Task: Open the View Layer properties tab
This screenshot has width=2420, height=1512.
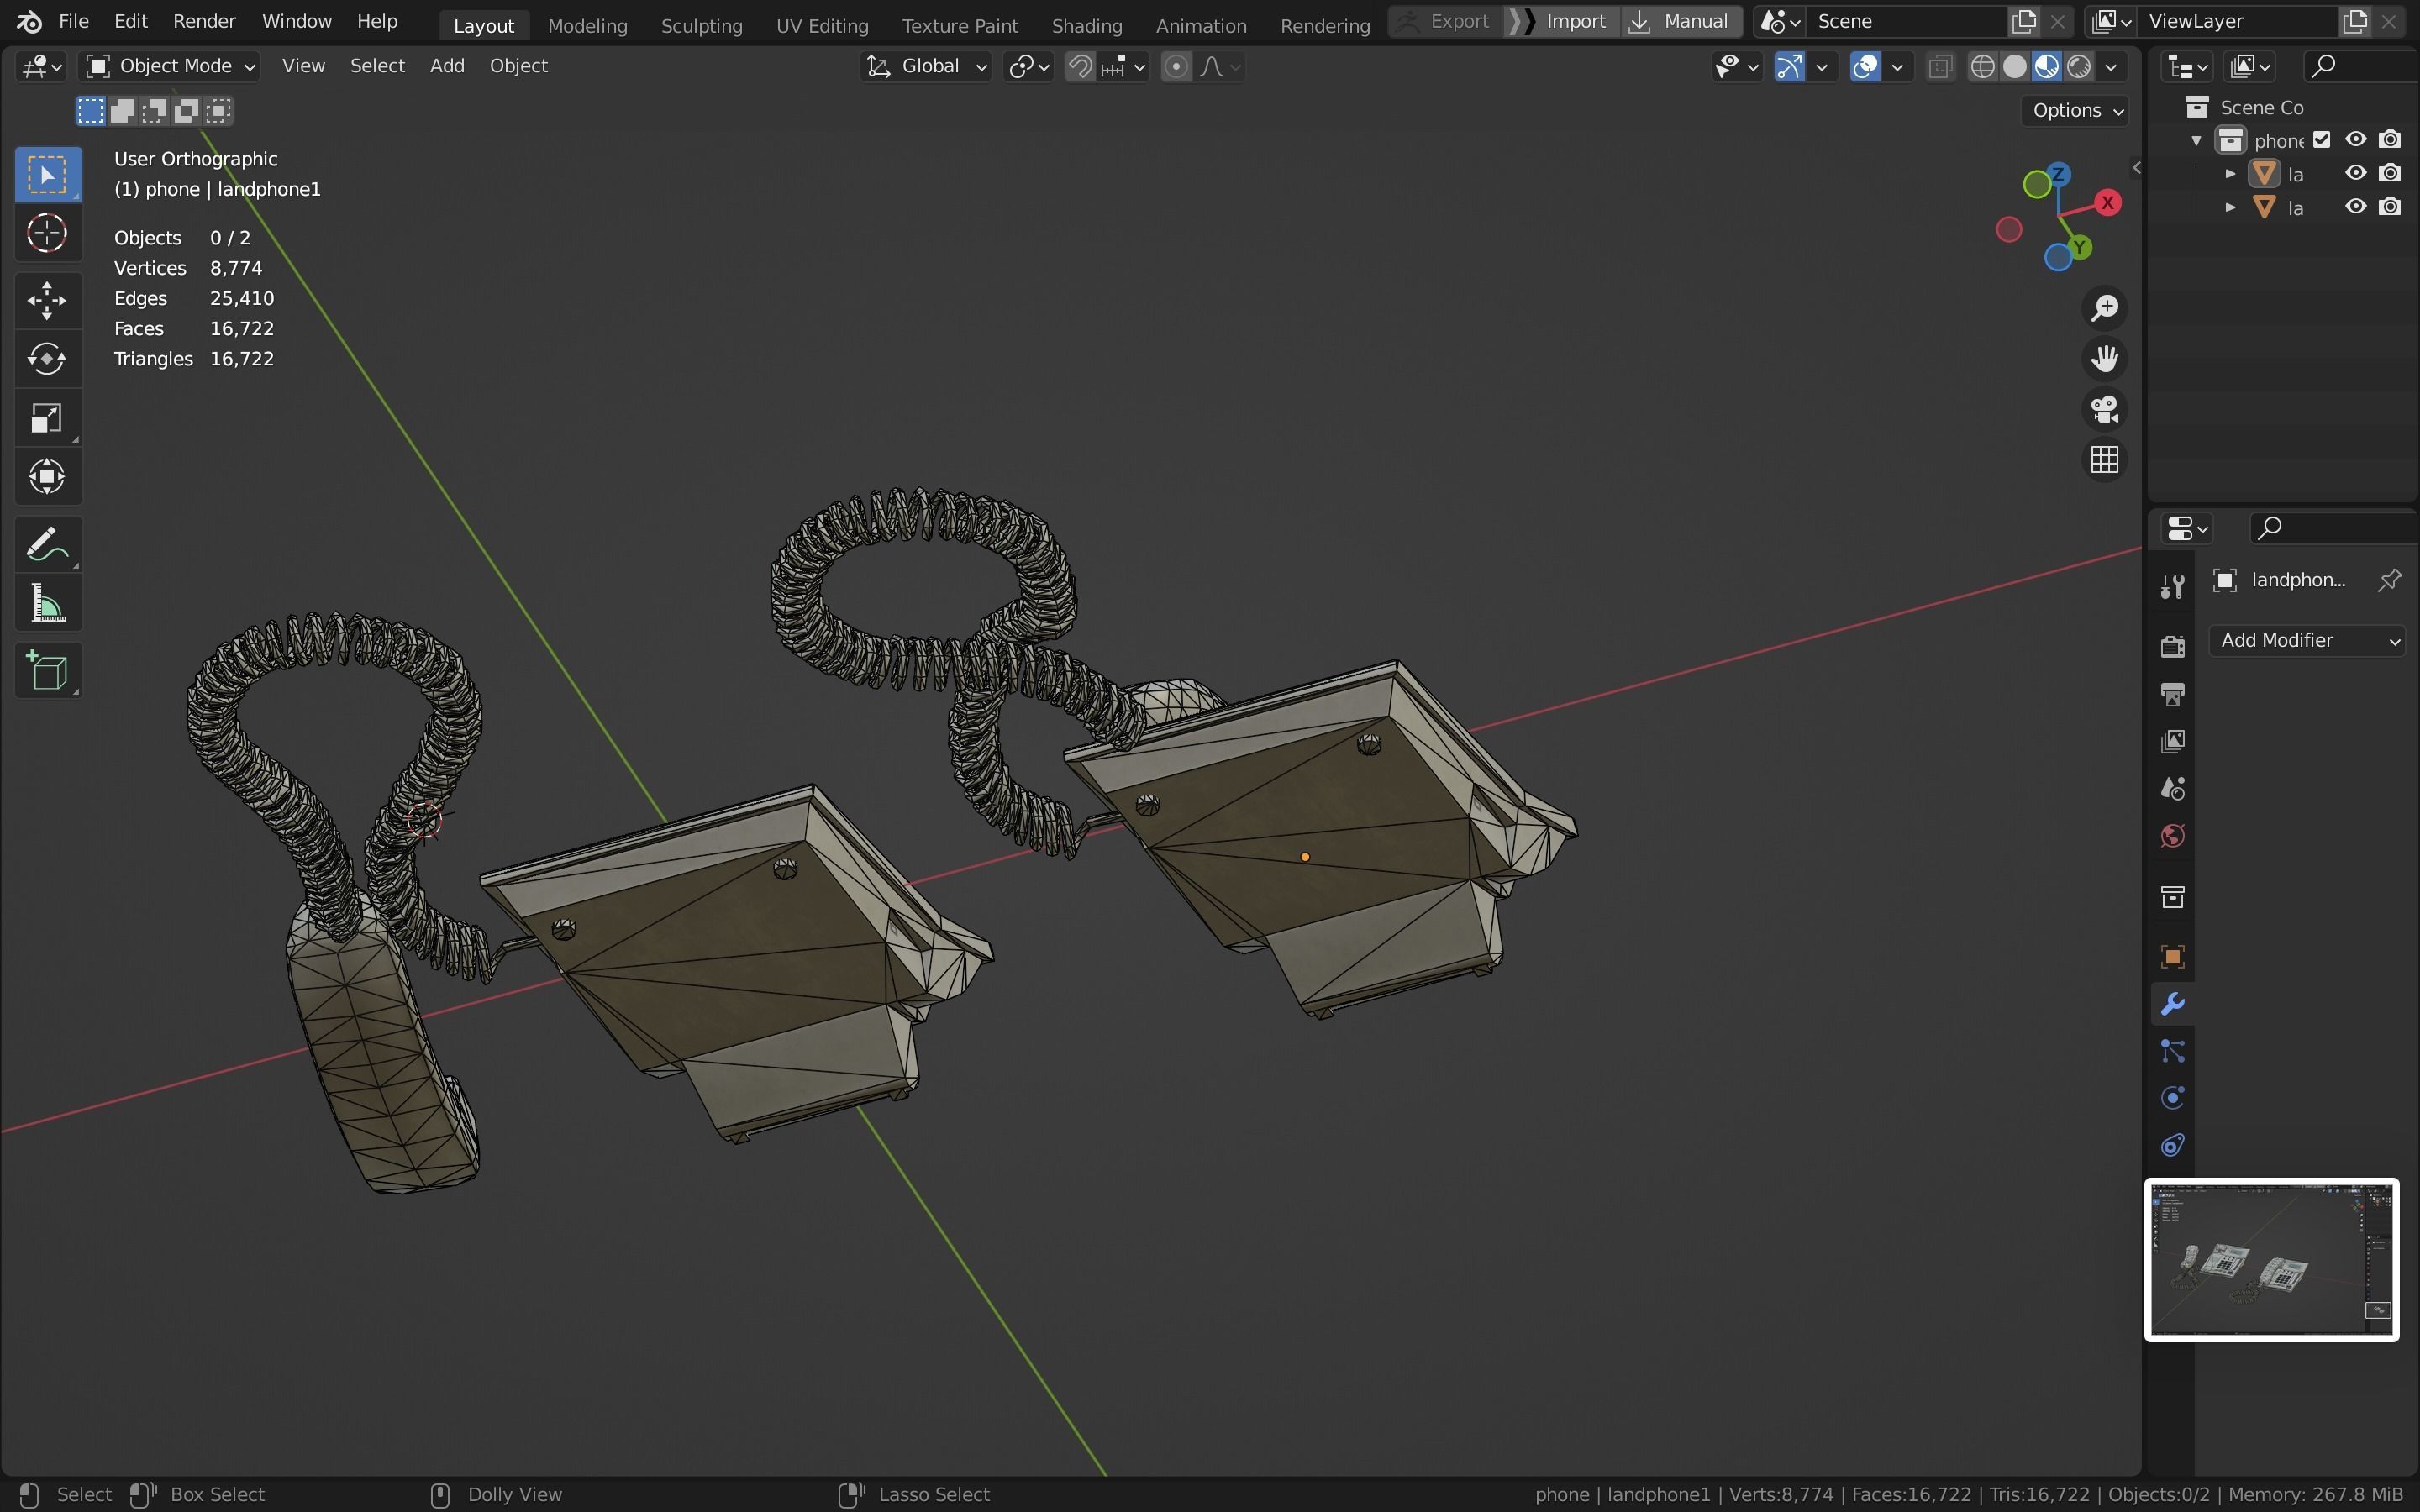Action: (2172, 741)
